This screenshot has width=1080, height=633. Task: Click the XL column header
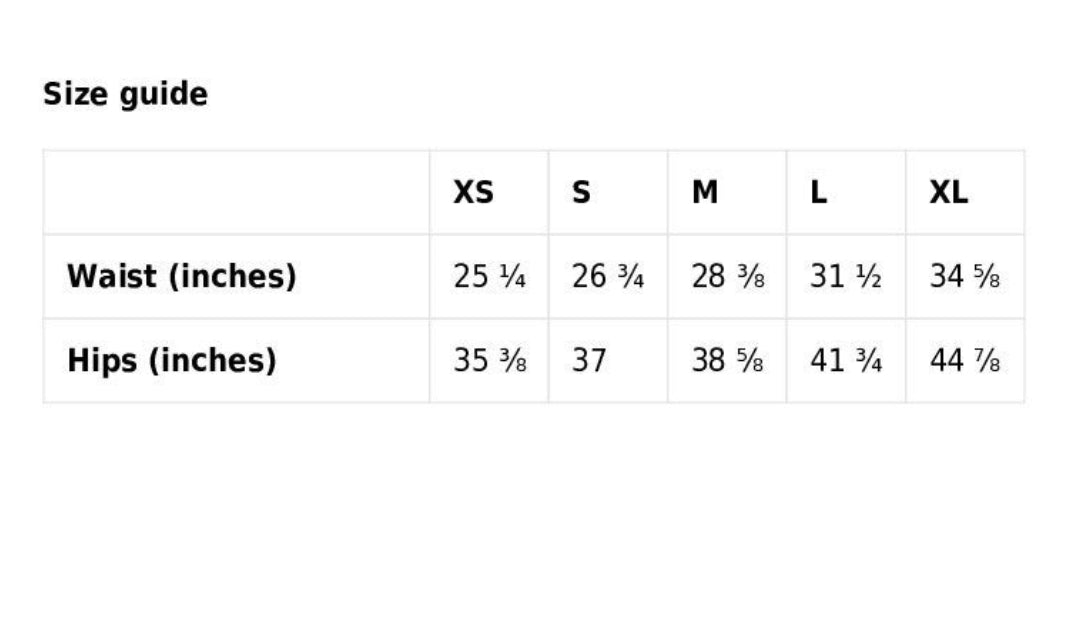[x=948, y=192]
